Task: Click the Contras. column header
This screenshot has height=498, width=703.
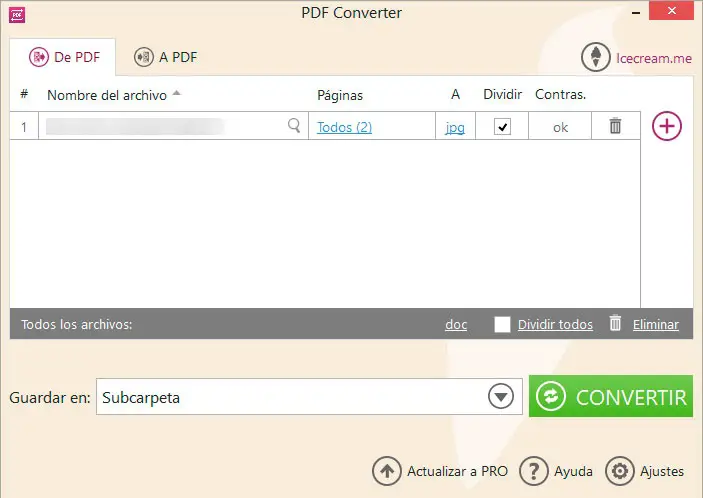Action: [560, 94]
